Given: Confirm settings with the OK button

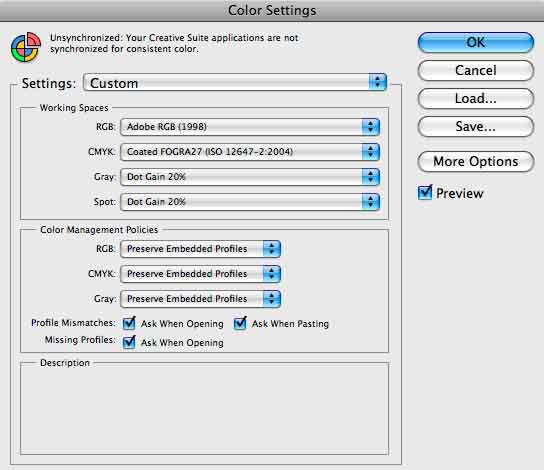Looking at the screenshot, I should [x=476, y=43].
